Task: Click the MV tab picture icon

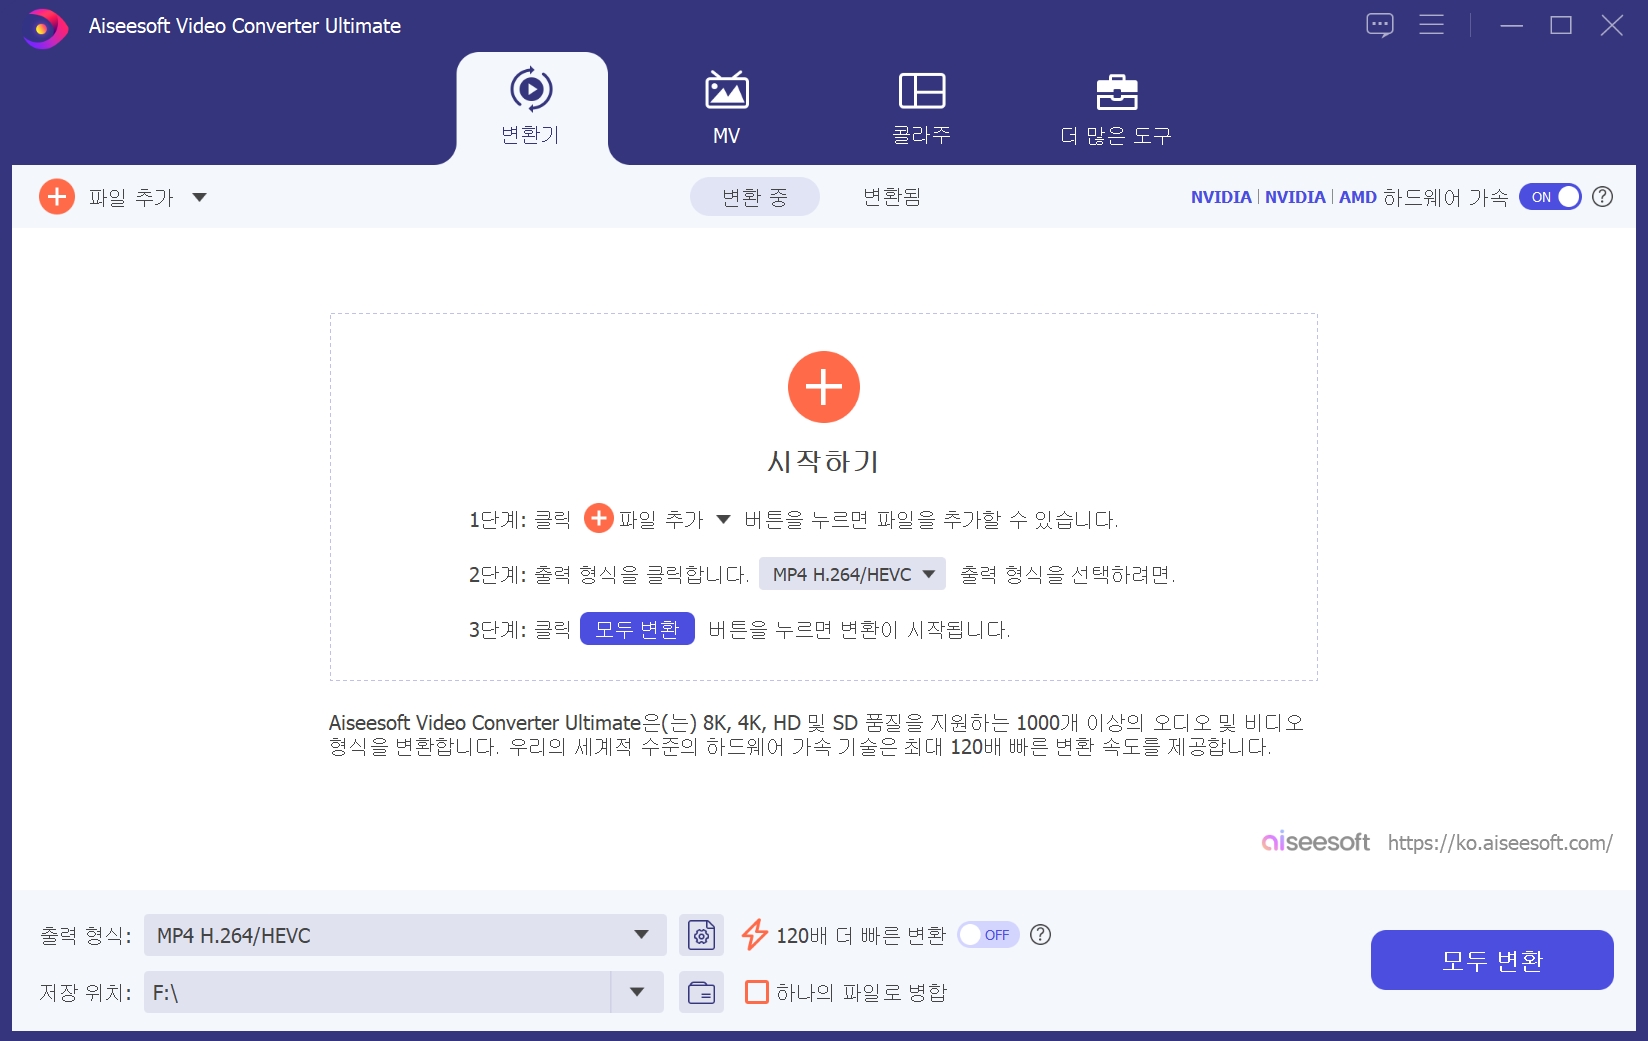Action: [727, 90]
